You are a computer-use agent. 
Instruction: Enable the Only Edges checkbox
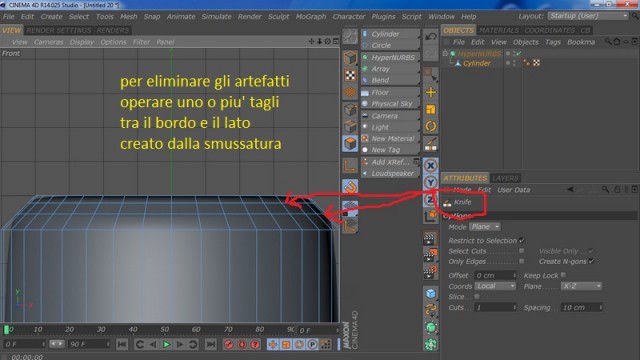522,261
